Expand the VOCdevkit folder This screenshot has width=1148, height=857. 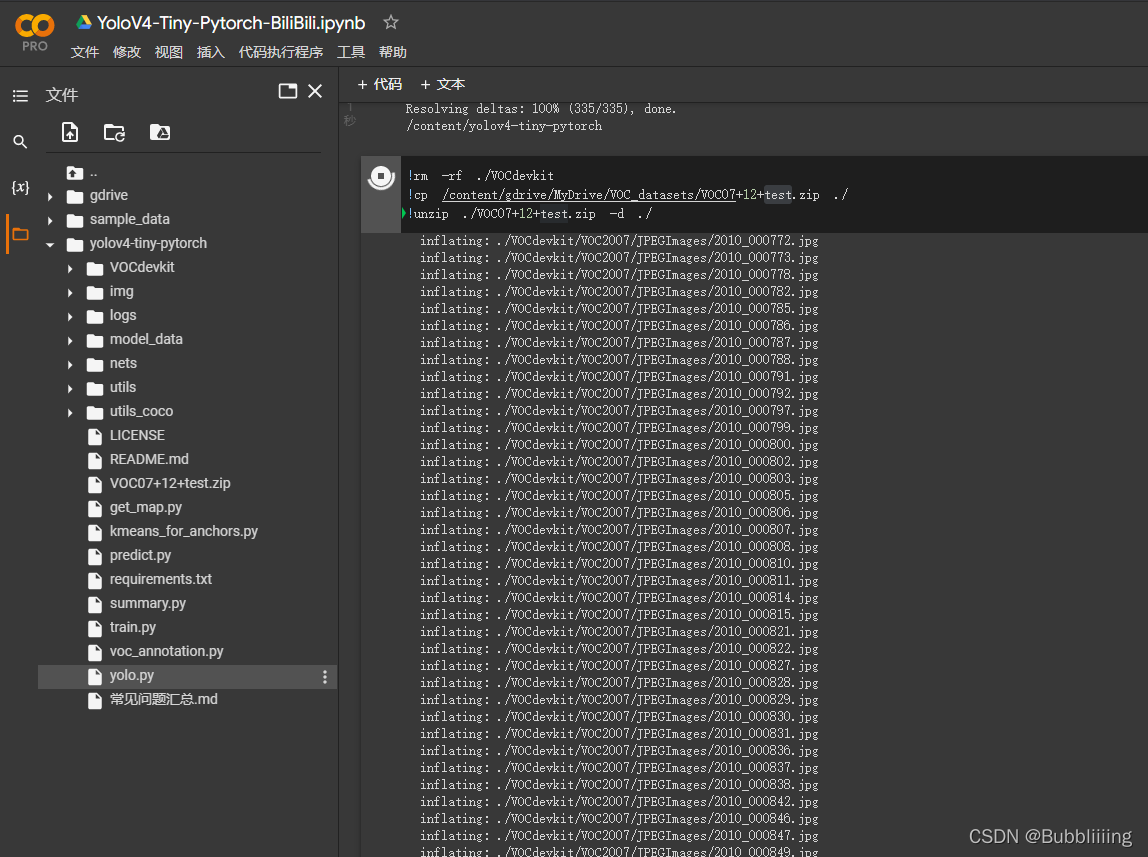pyautogui.click(x=70, y=269)
